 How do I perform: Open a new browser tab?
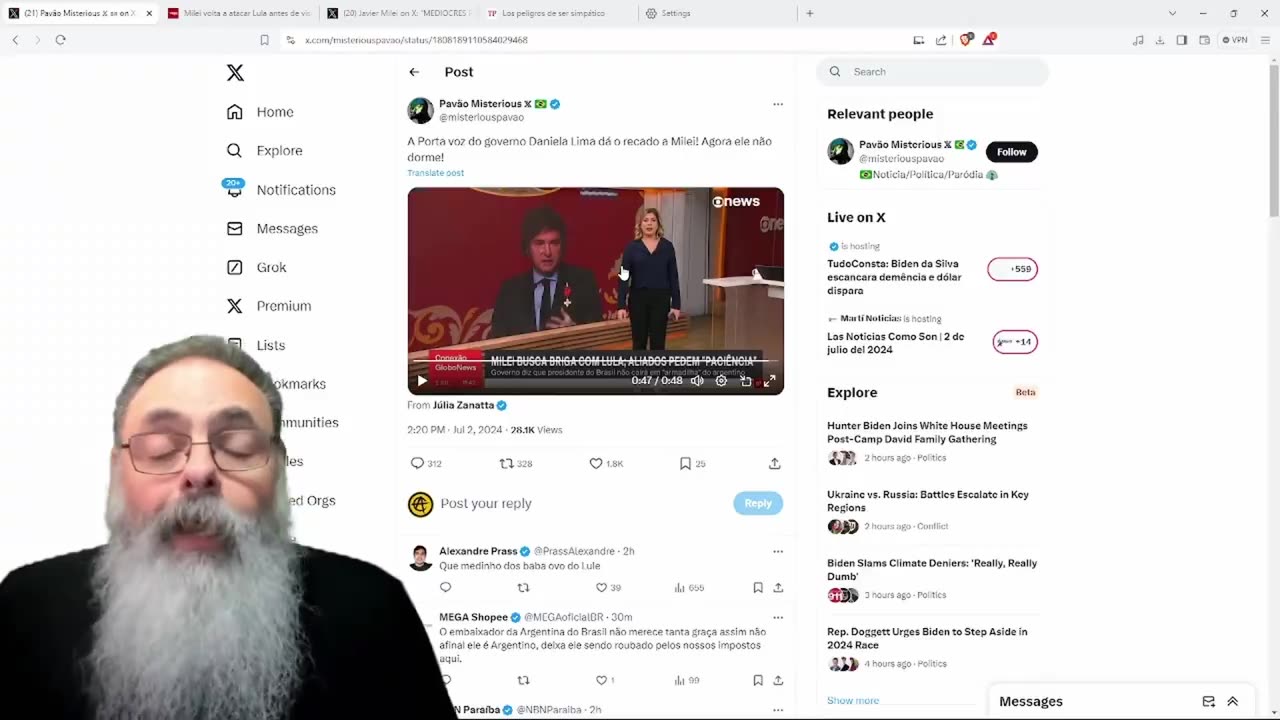tap(810, 13)
